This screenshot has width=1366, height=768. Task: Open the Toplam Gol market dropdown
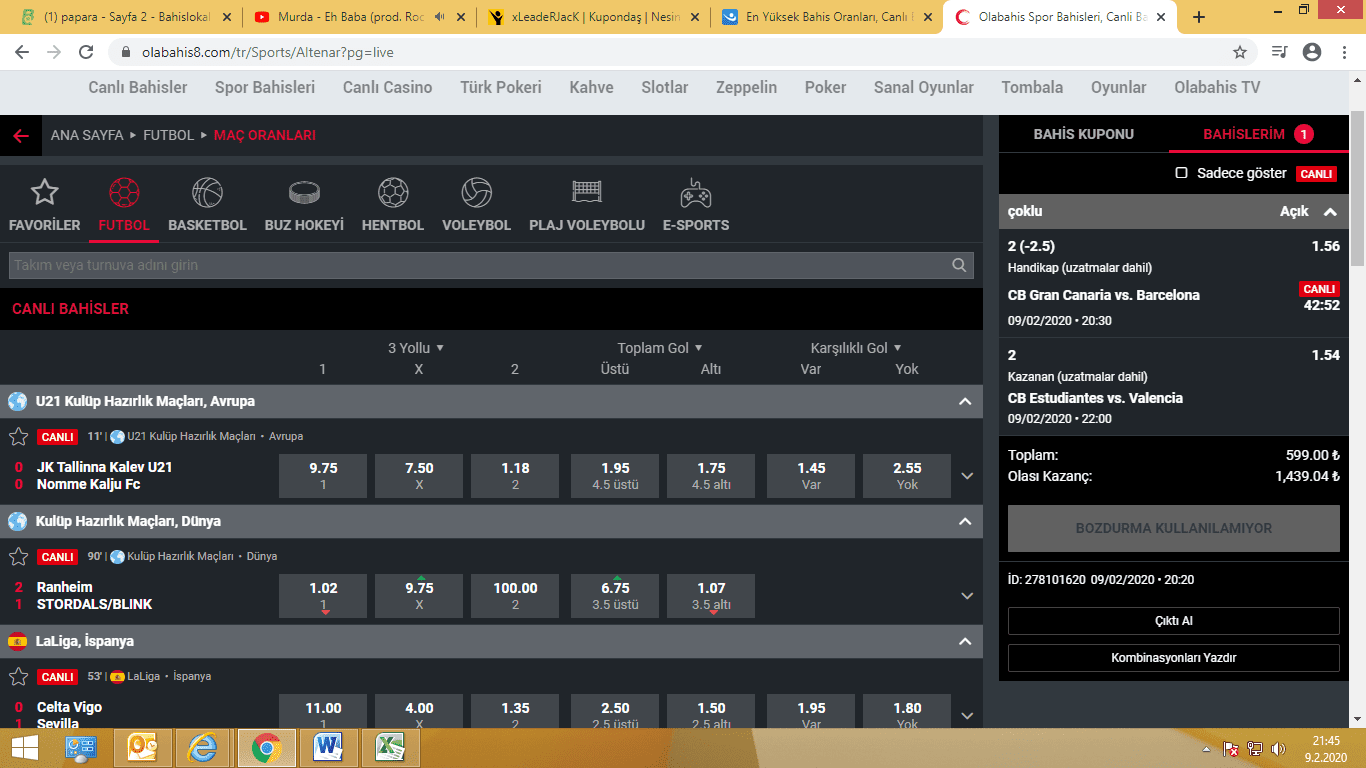(x=660, y=348)
